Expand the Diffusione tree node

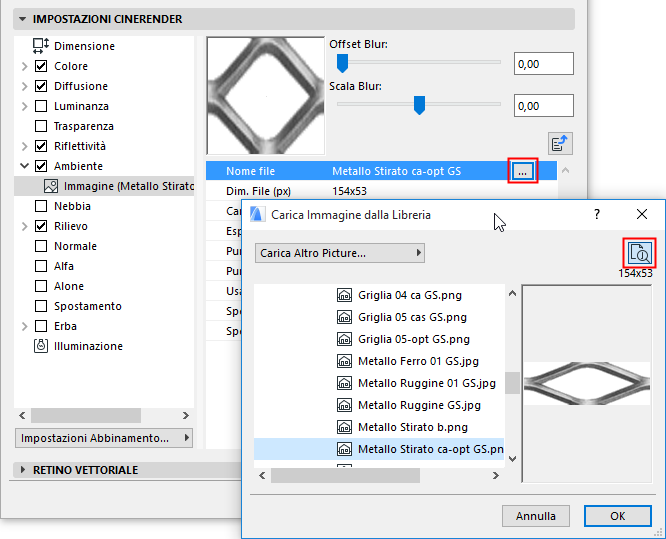coord(25,86)
